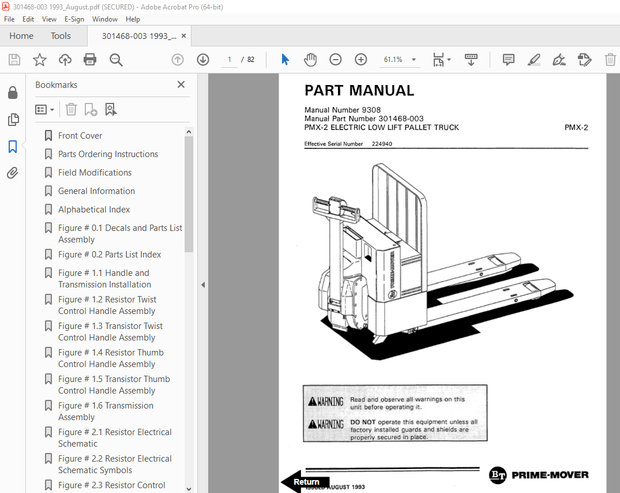Open the bookmarks options list dropdown
The height and width of the screenshot is (493, 620).
[44, 109]
